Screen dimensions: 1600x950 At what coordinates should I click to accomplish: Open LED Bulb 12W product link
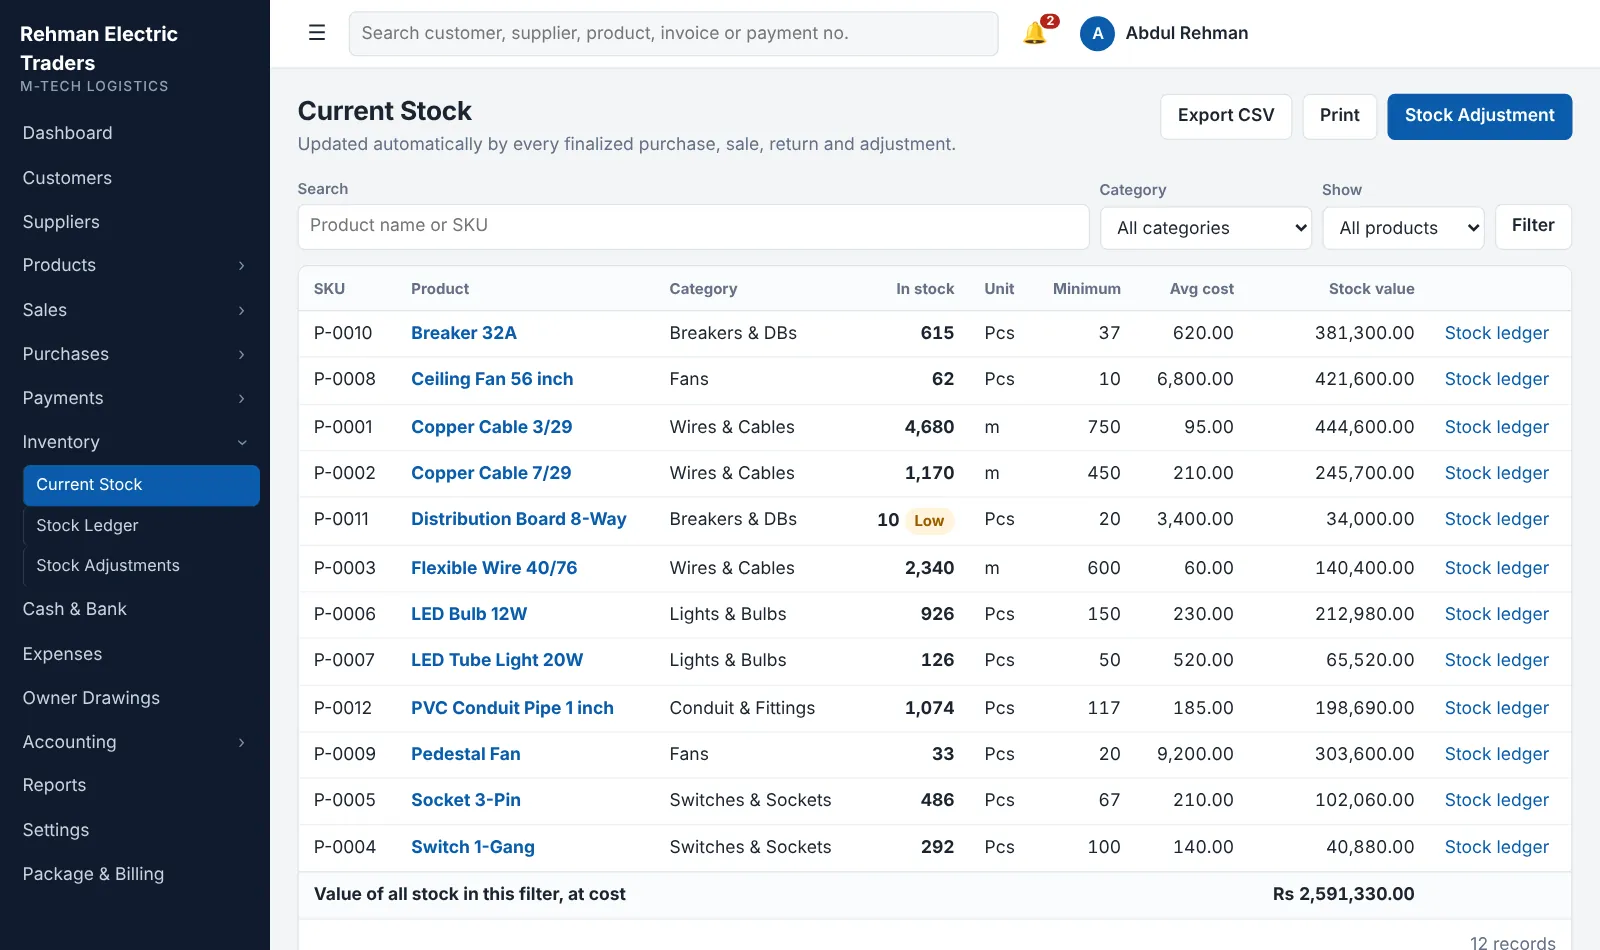[x=469, y=614]
